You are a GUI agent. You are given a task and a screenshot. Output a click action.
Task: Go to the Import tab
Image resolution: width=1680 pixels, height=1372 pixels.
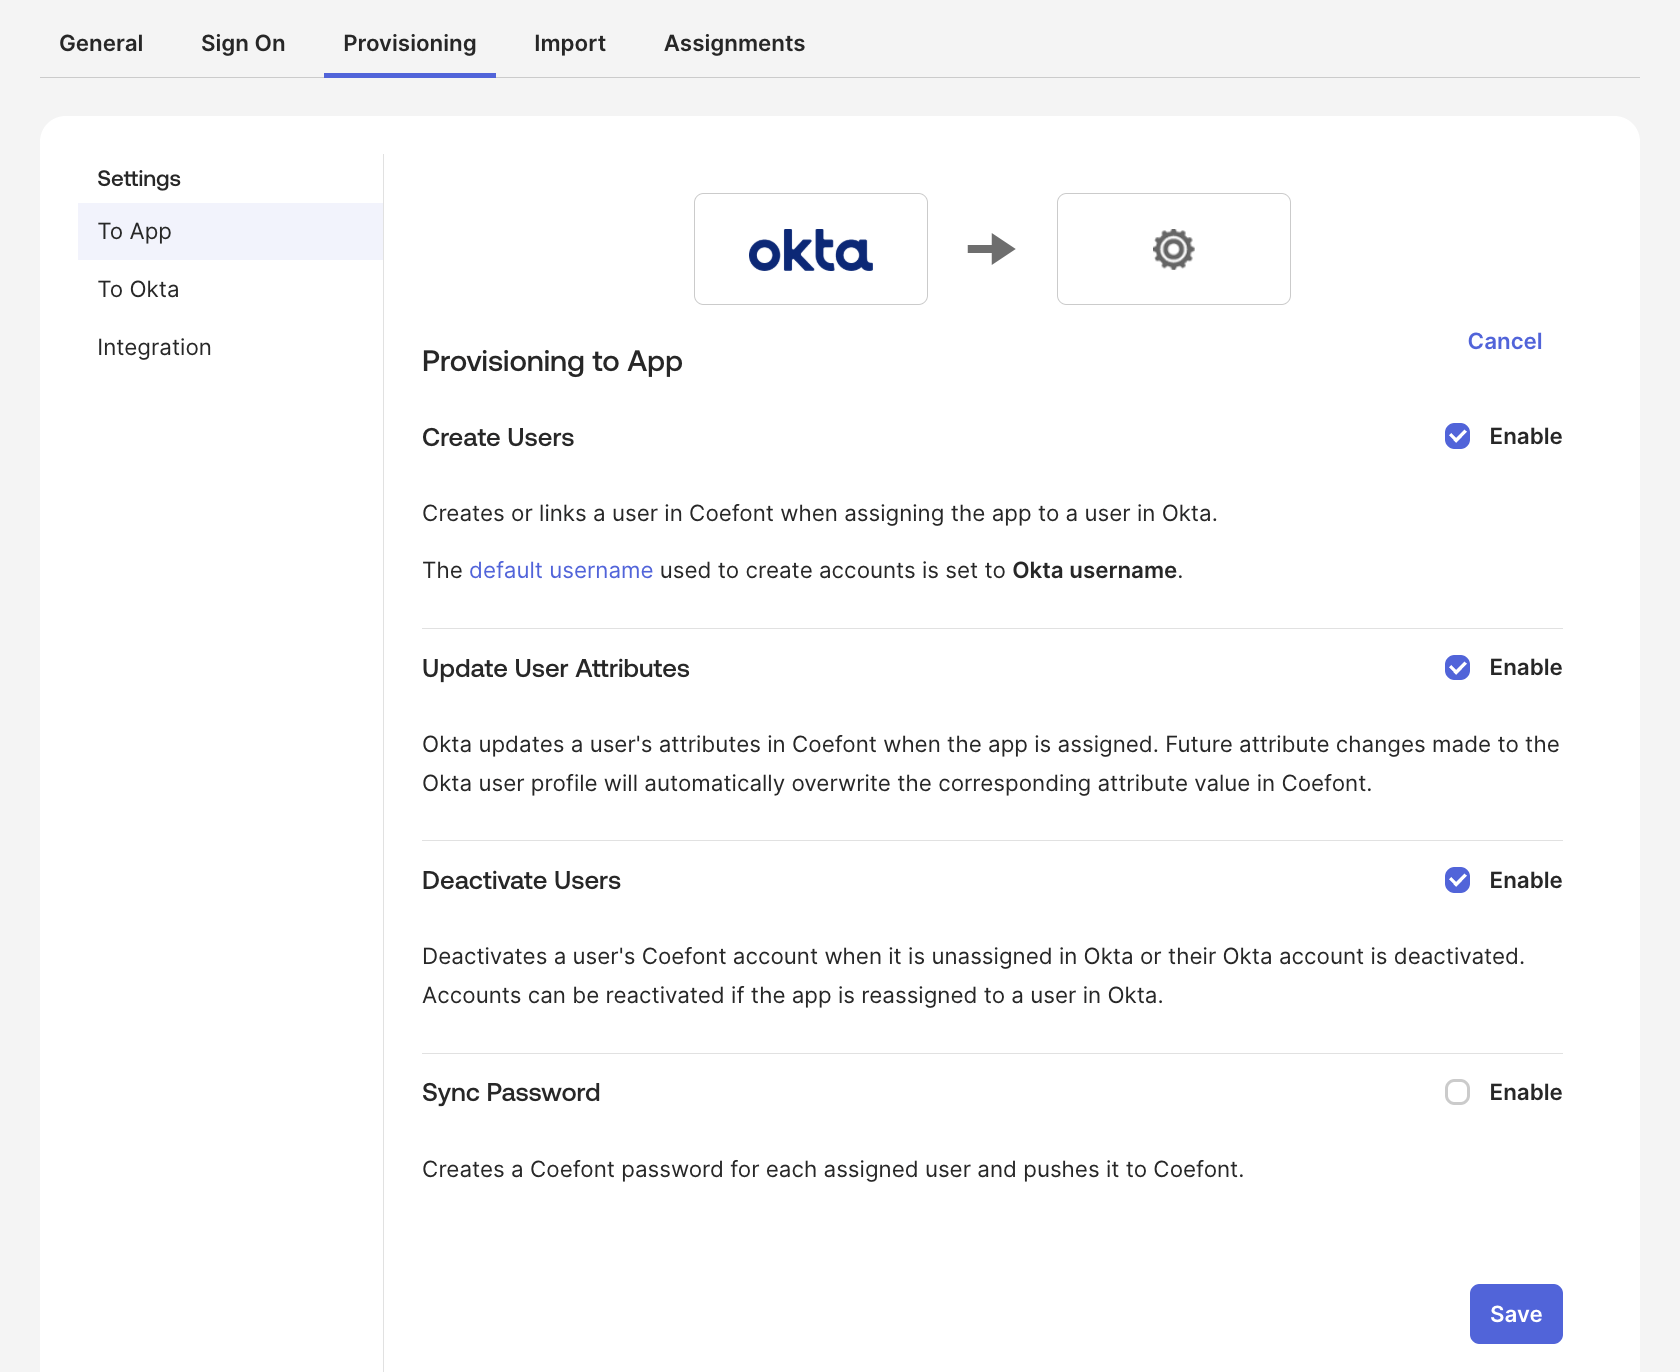point(570,43)
